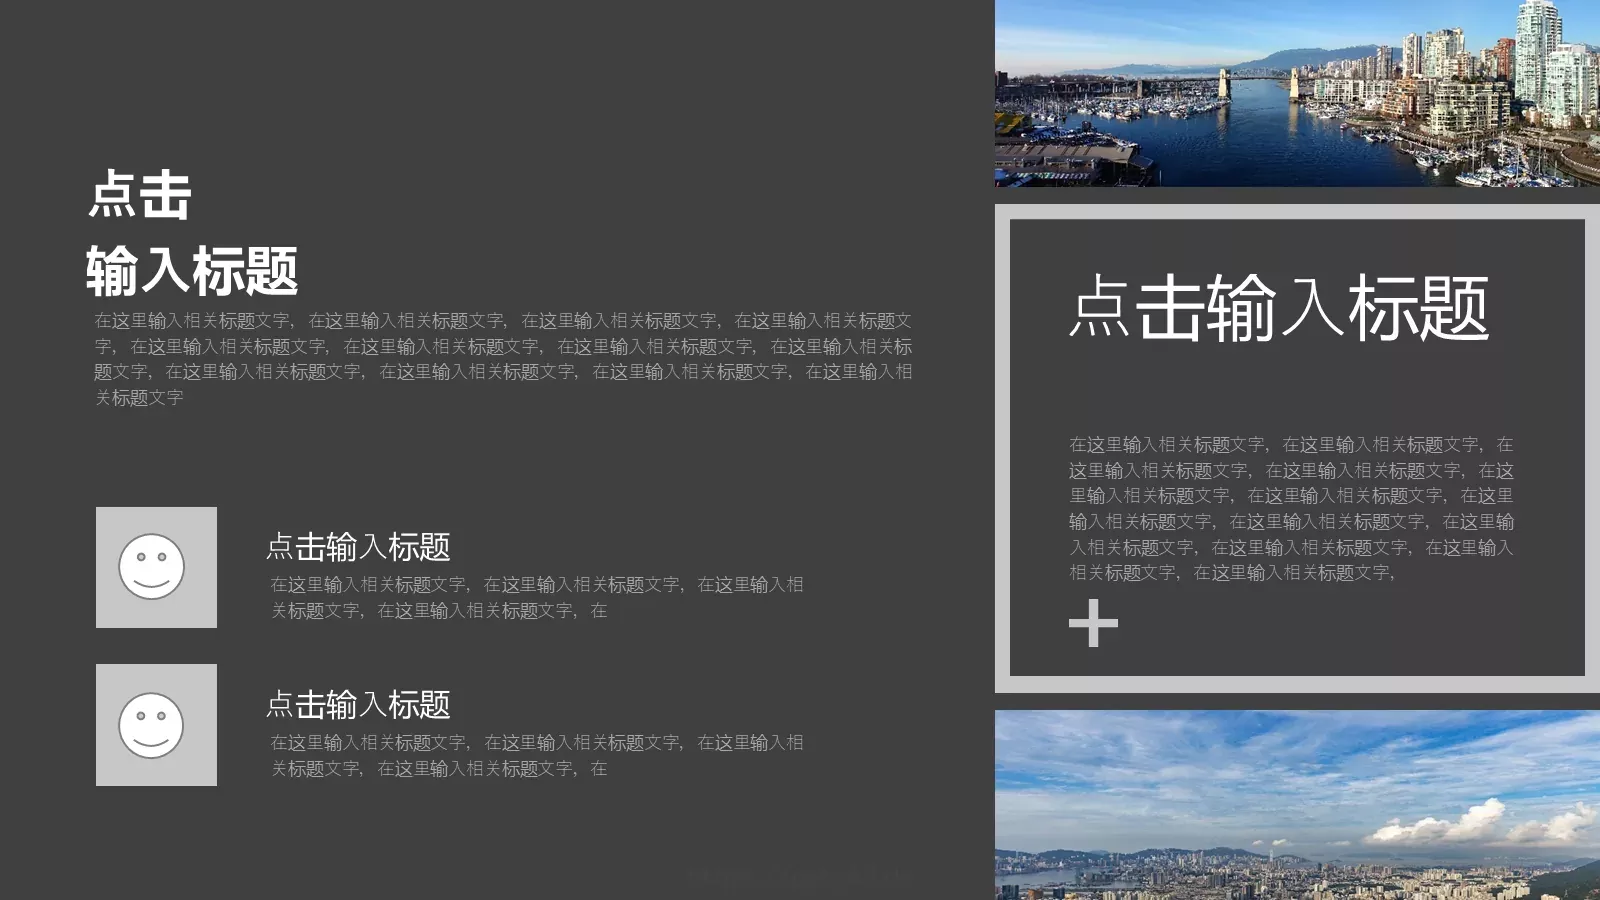Select the cloudy skyline photo at bottom right
This screenshot has height=900, width=1600.
tap(1297, 805)
